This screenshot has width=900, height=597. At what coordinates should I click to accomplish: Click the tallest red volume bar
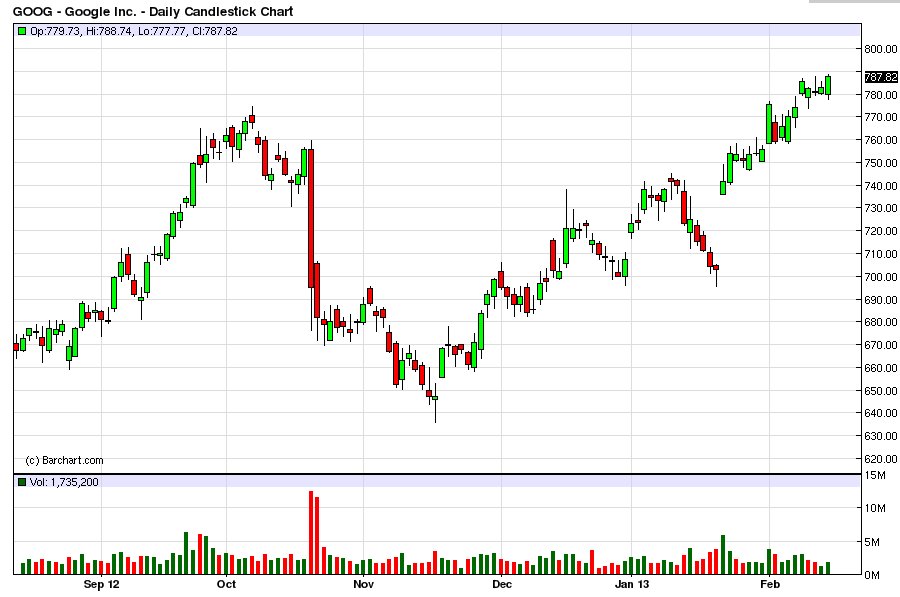tap(311, 533)
